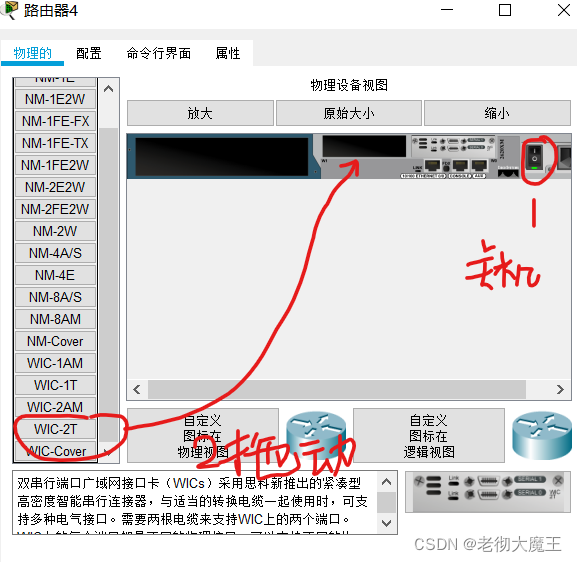Click 自定义图标在逻辑视图 button
The height and width of the screenshot is (562, 577).
(x=429, y=436)
